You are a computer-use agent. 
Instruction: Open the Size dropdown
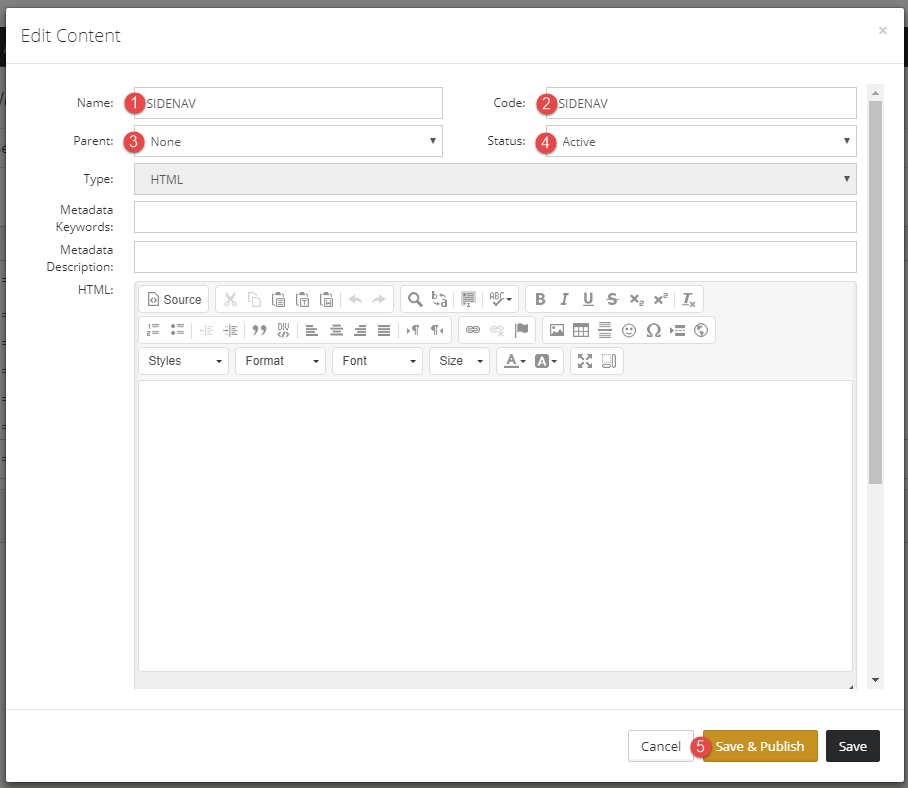click(459, 361)
